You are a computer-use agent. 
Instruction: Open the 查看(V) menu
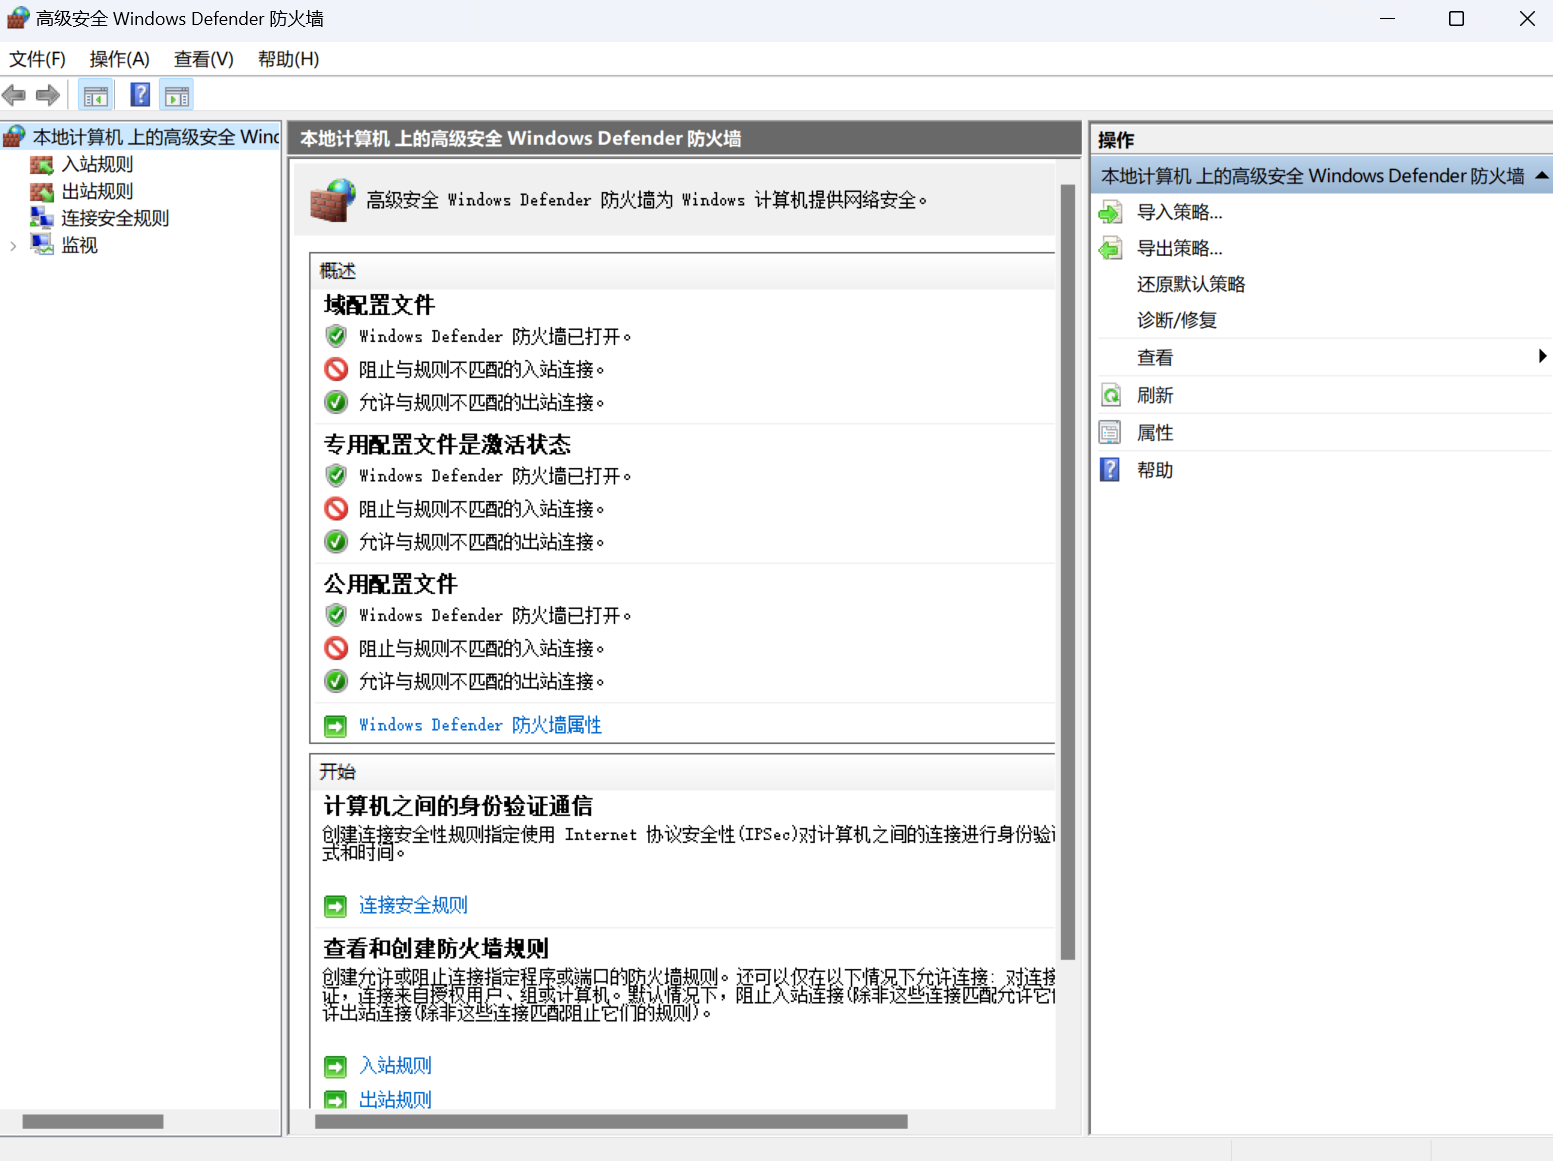pyautogui.click(x=204, y=59)
